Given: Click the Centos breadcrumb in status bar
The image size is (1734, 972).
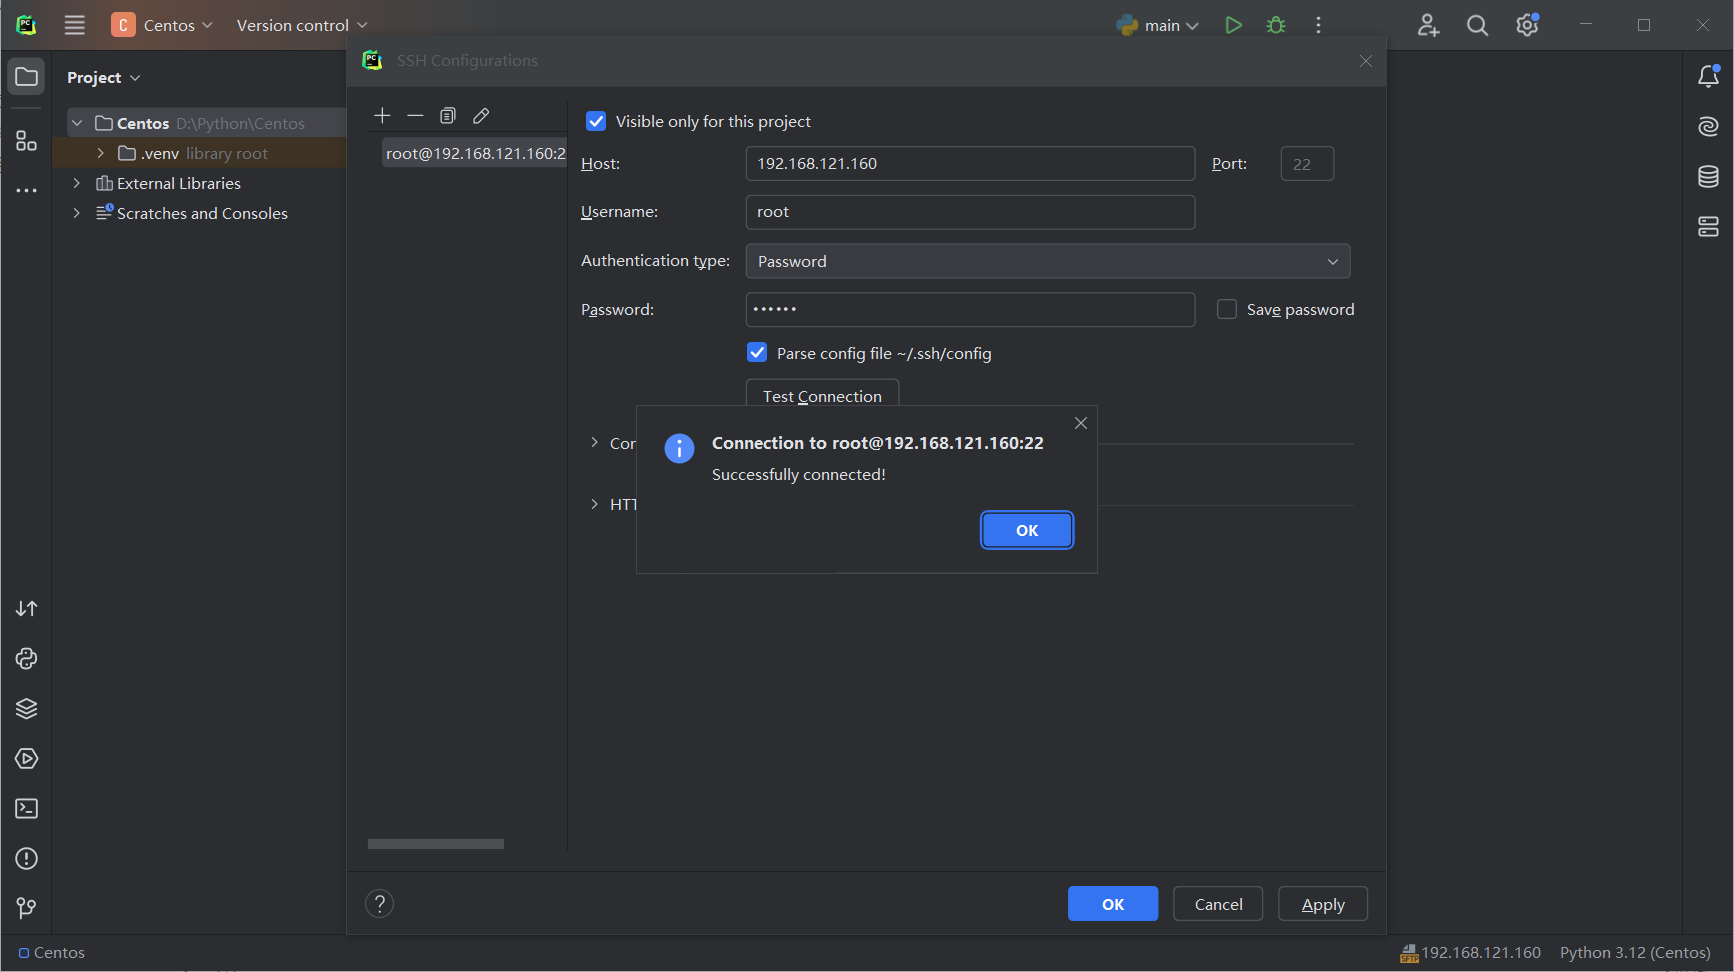Looking at the screenshot, I should tap(52, 953).
